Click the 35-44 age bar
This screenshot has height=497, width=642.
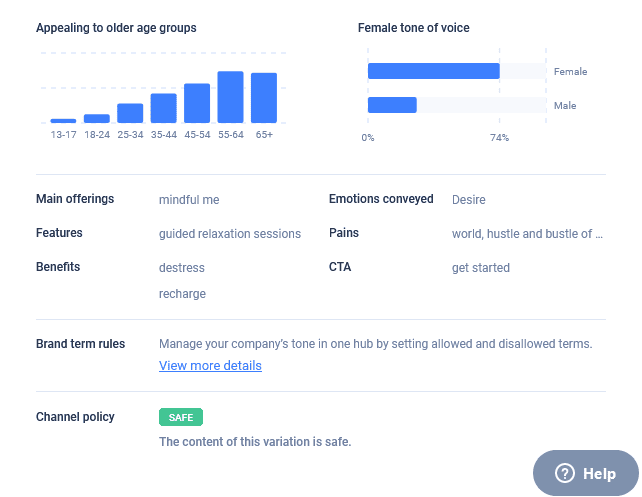click(164, 108)
